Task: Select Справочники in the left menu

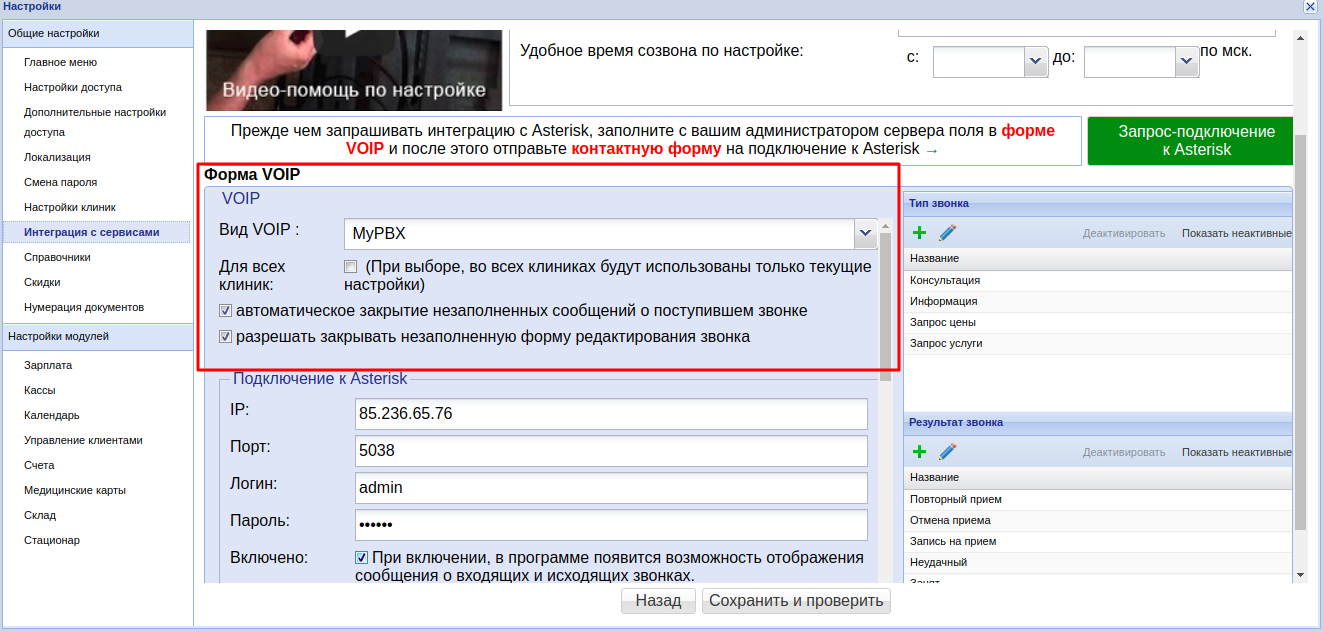Action: (x=58, y=257)
